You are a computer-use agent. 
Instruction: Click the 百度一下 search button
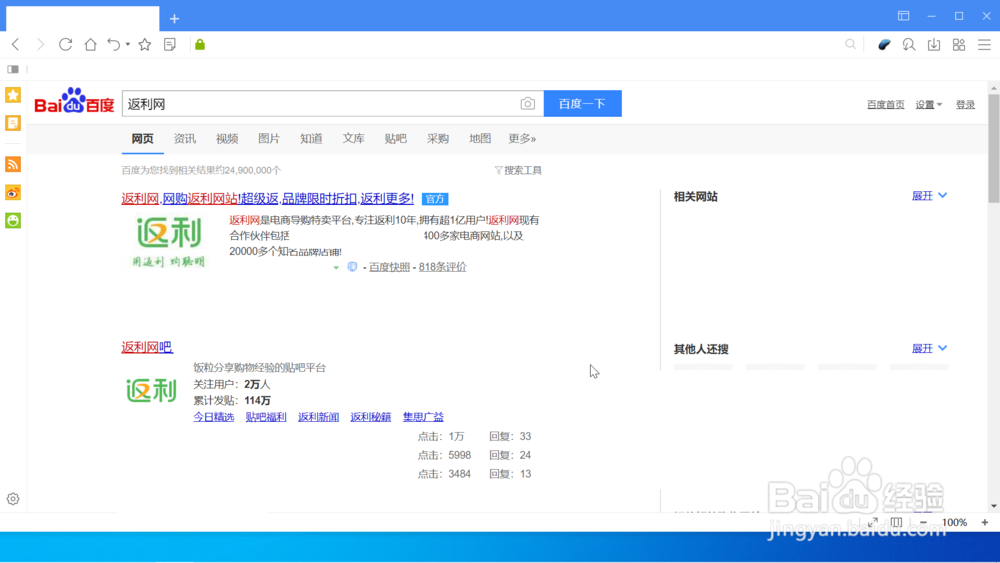click(x=582, y=103)
